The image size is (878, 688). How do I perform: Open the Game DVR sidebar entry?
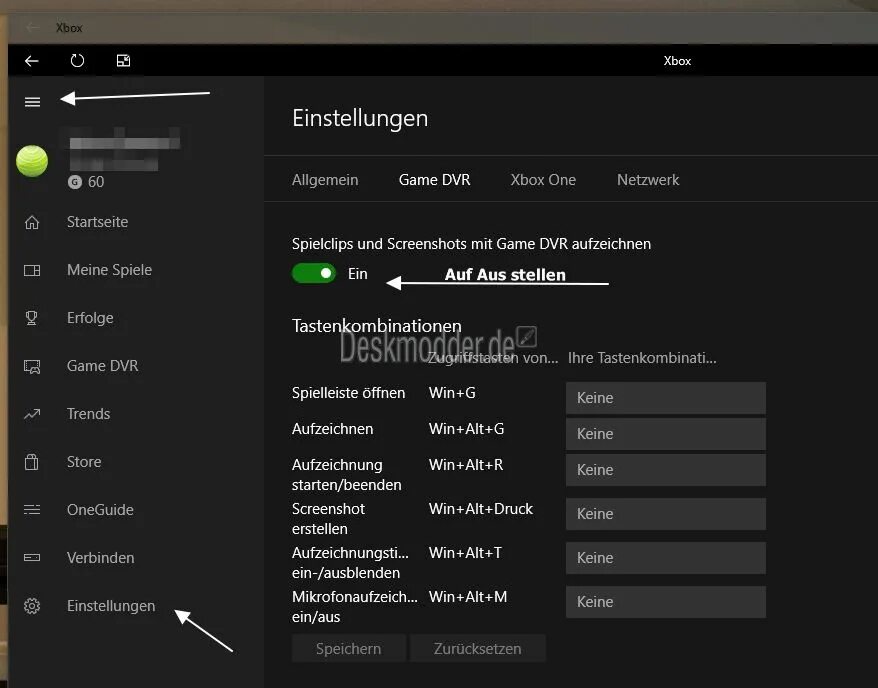coord(102,366)
